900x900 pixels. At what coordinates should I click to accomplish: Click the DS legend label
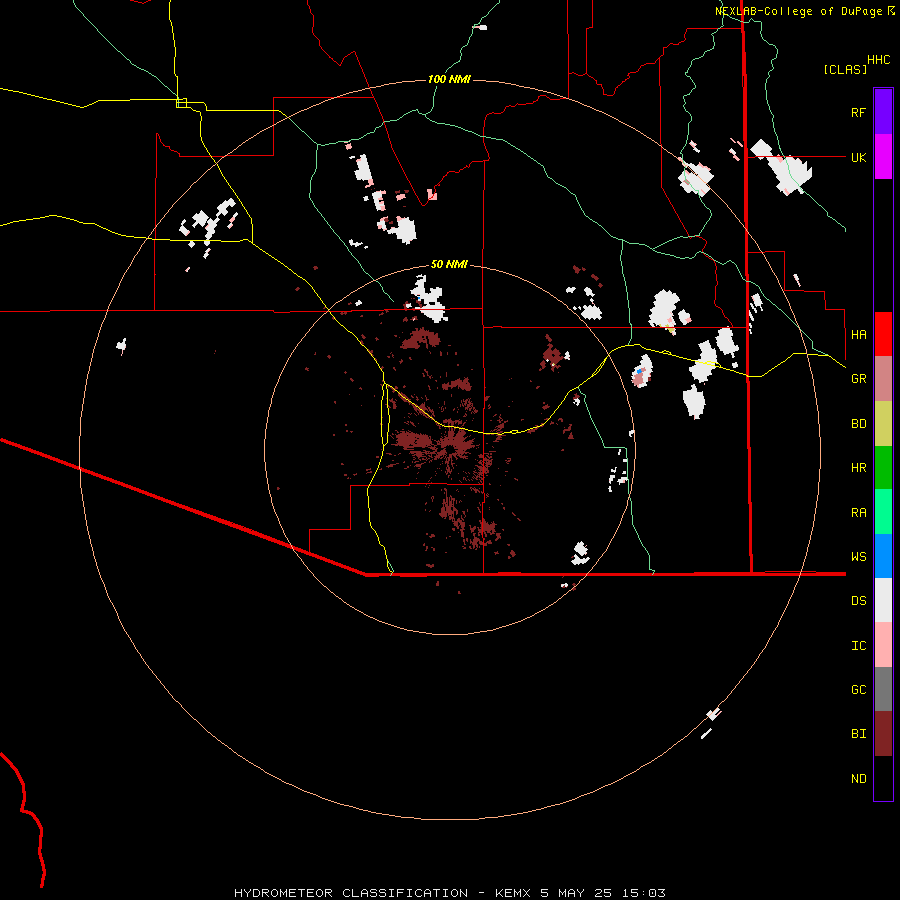(858, 601)
